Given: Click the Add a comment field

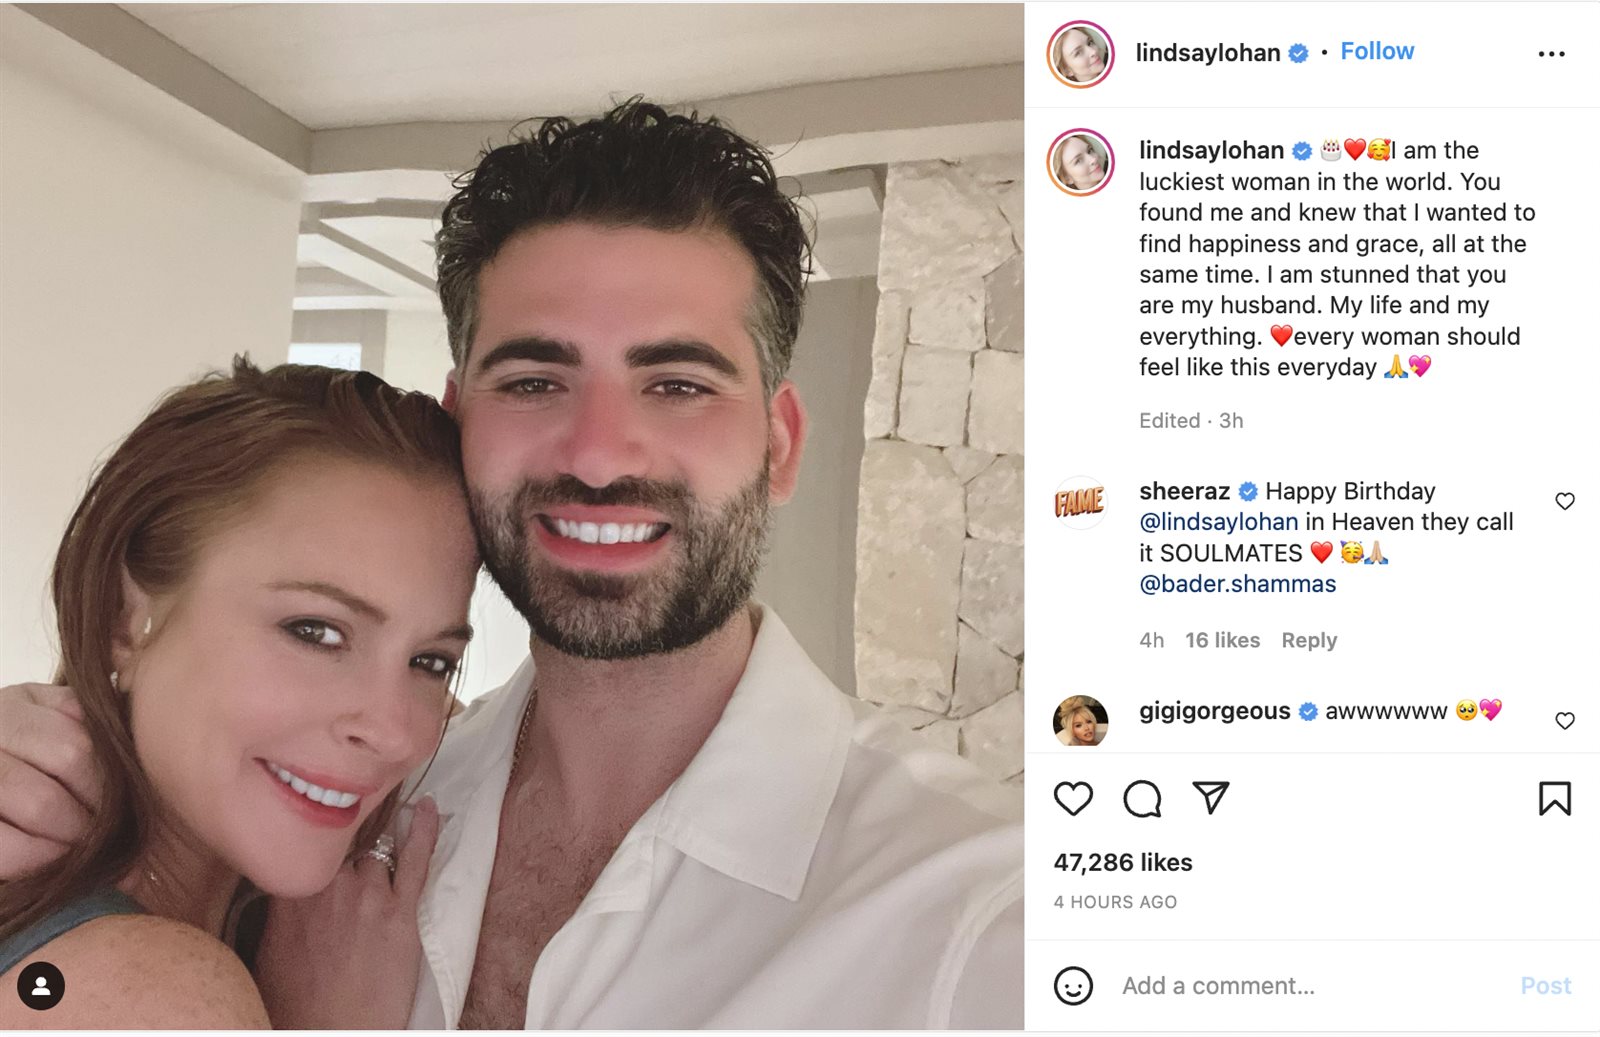Looking at the screenshot, I should [1310, 986].
